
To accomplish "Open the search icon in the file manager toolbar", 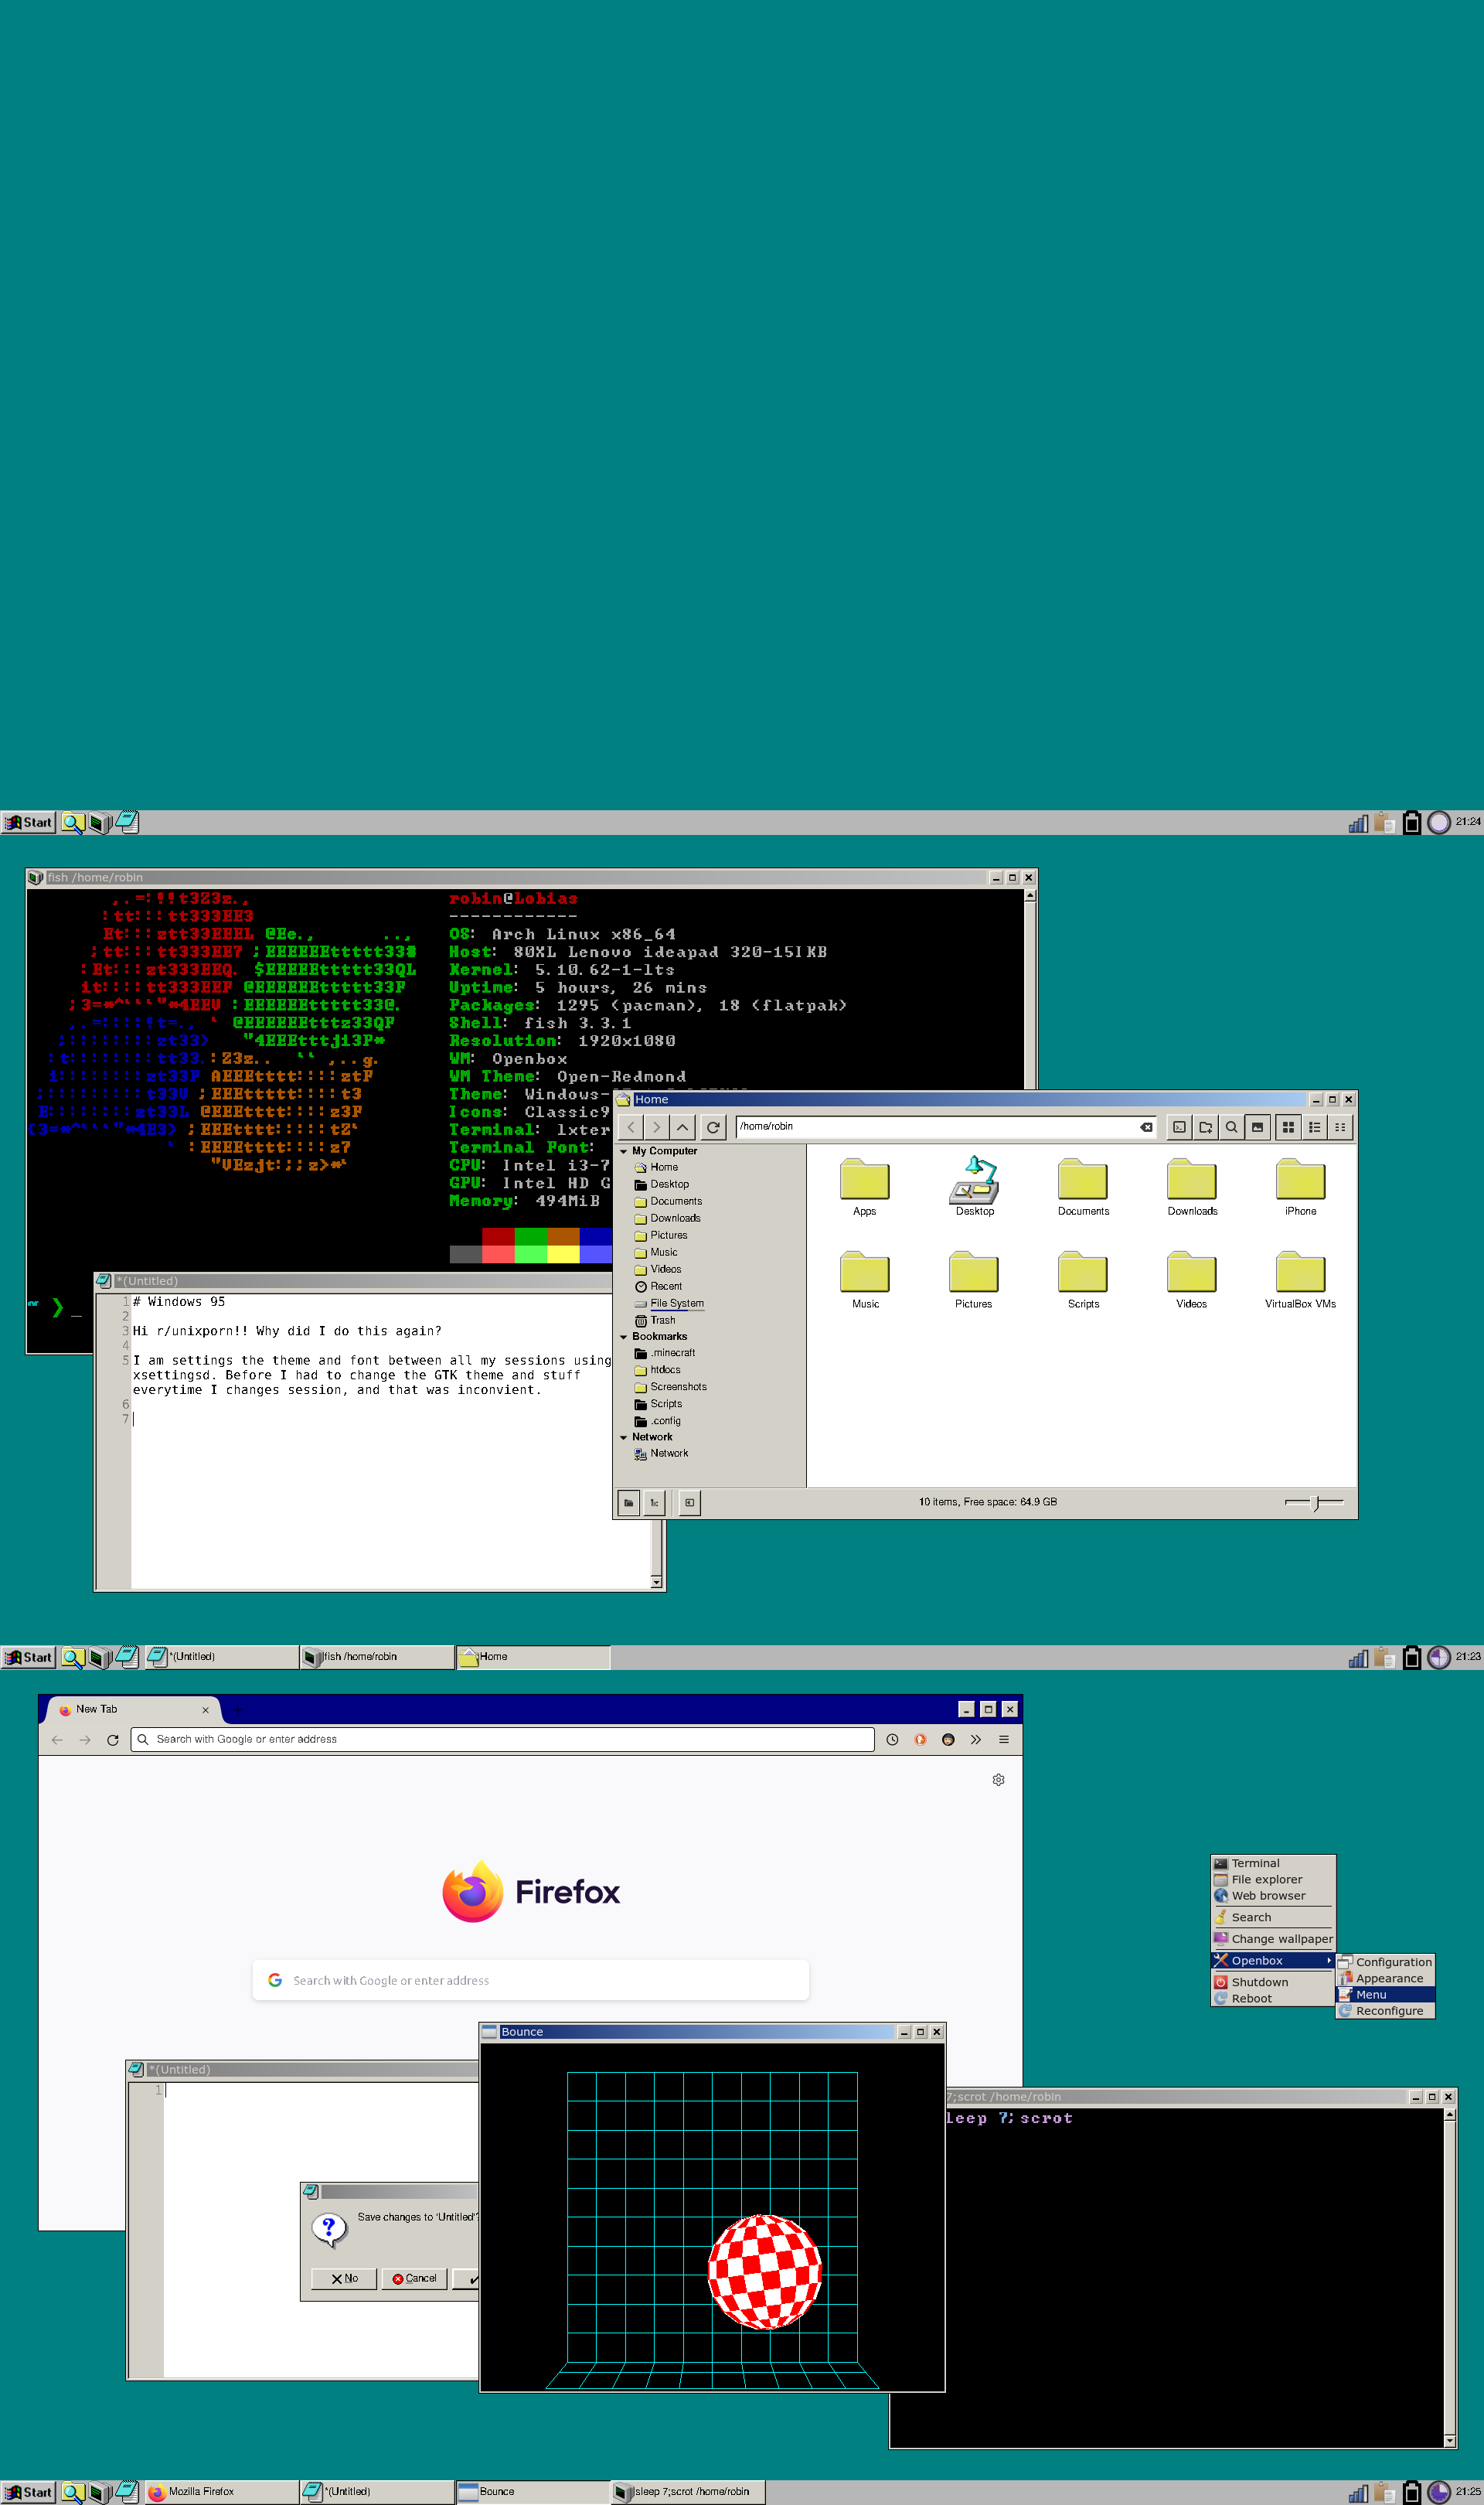I will point(1231,1127).
